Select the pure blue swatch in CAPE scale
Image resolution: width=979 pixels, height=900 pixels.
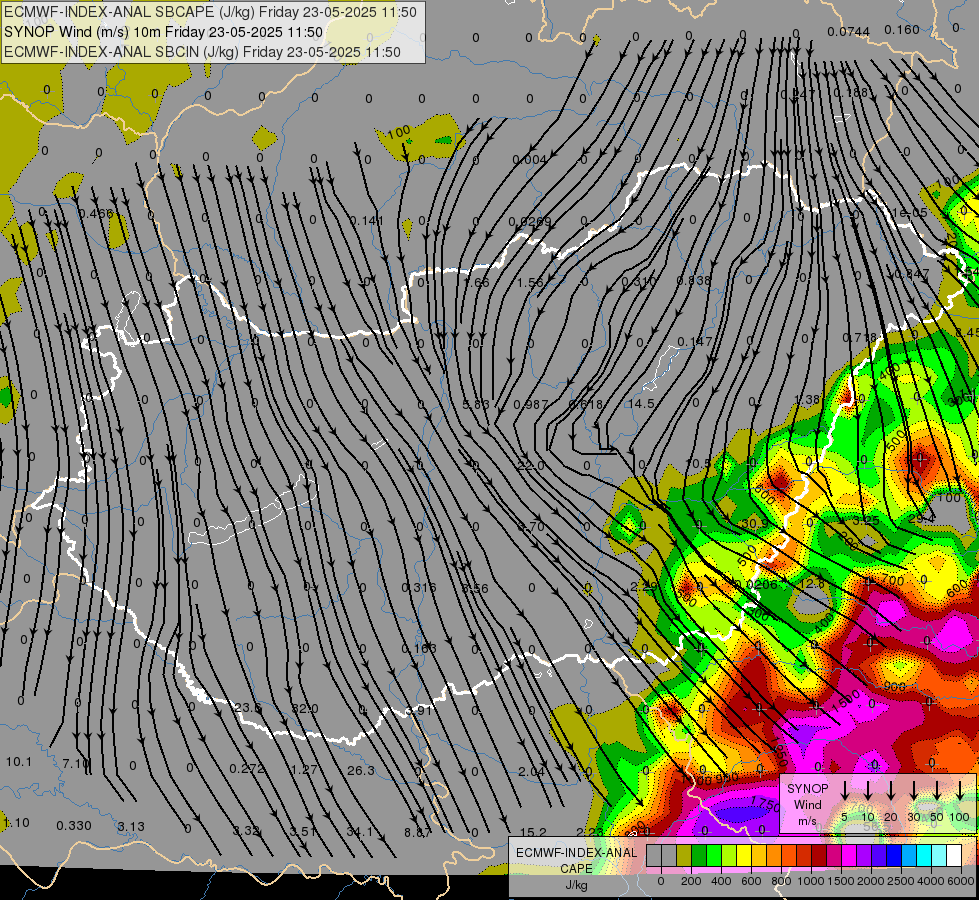[x=894, y=855]
